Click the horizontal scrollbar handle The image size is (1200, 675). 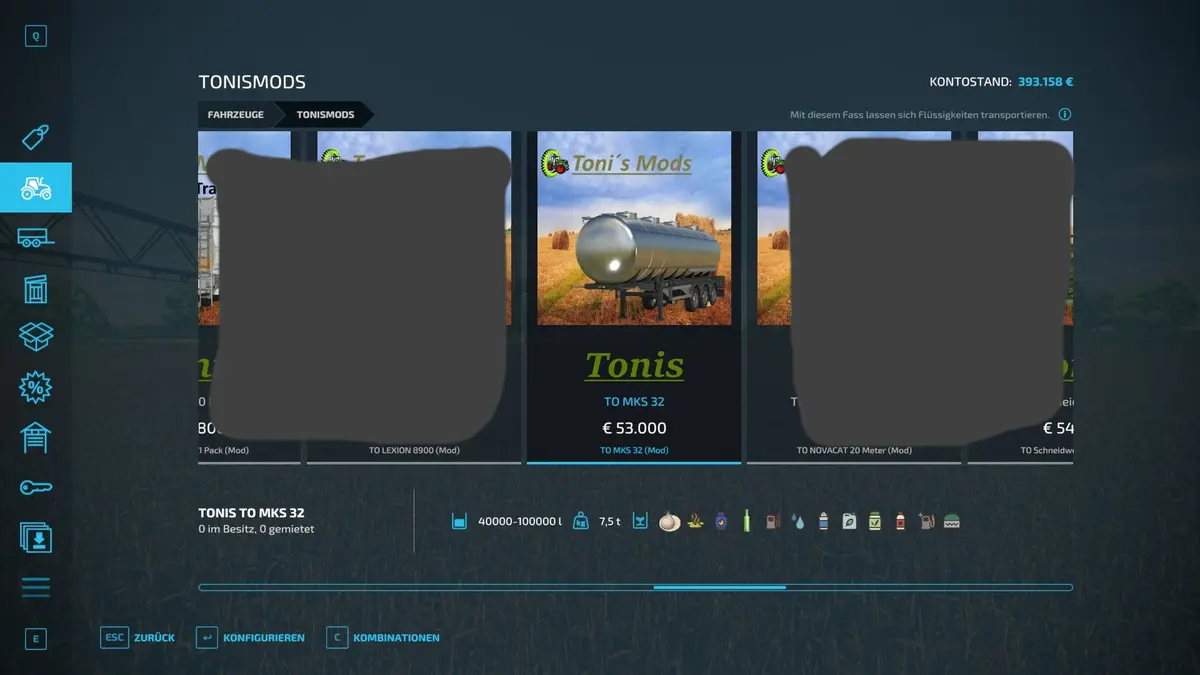click(x=720, y=587)
